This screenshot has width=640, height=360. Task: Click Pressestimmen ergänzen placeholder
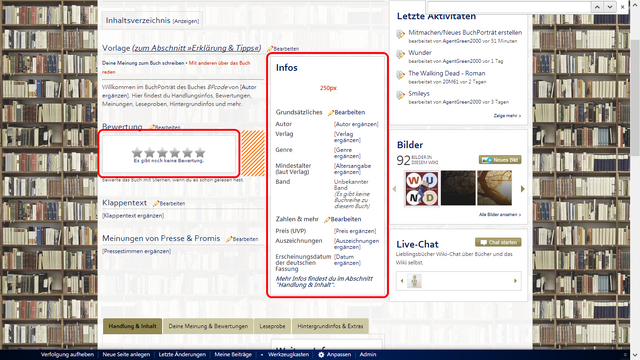[x=136, y=251]
